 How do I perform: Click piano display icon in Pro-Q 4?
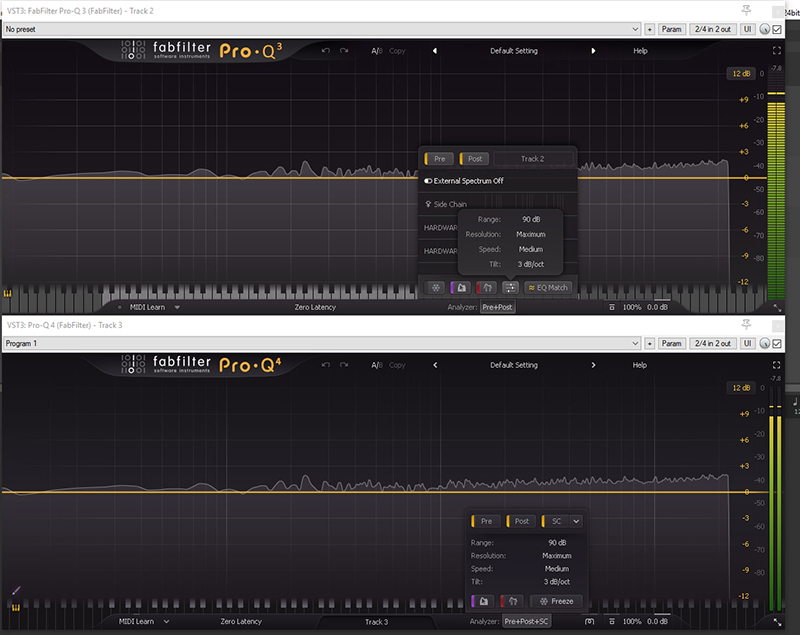click(x=16, y=607)
